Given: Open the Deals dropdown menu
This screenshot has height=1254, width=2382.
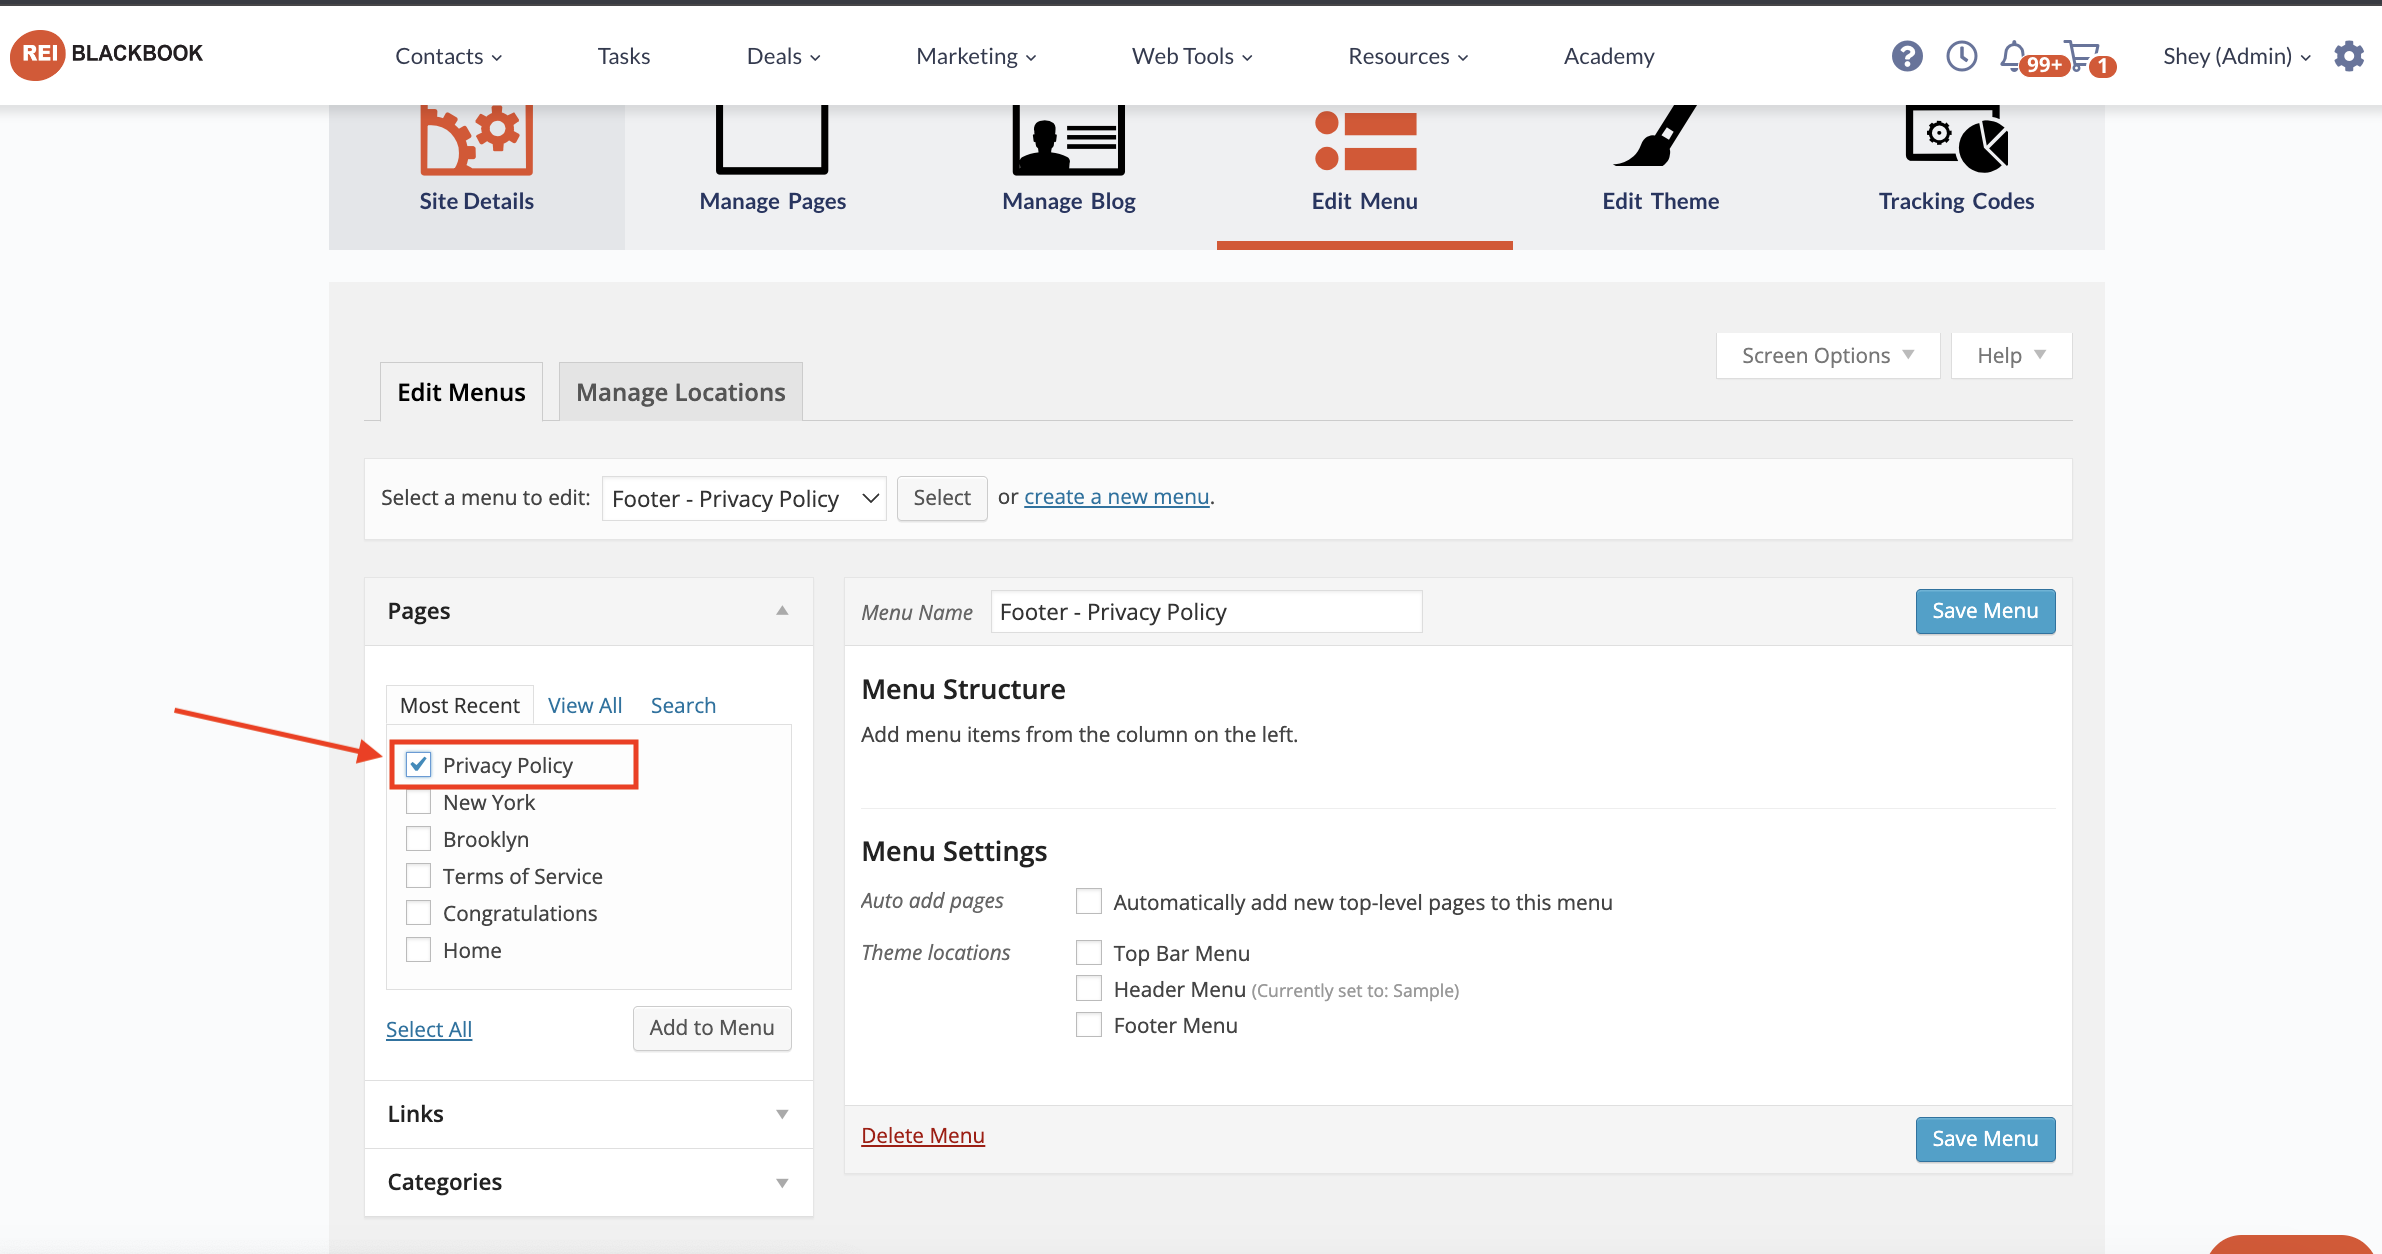Looking at the screenshot, I should tap(783, 56).
